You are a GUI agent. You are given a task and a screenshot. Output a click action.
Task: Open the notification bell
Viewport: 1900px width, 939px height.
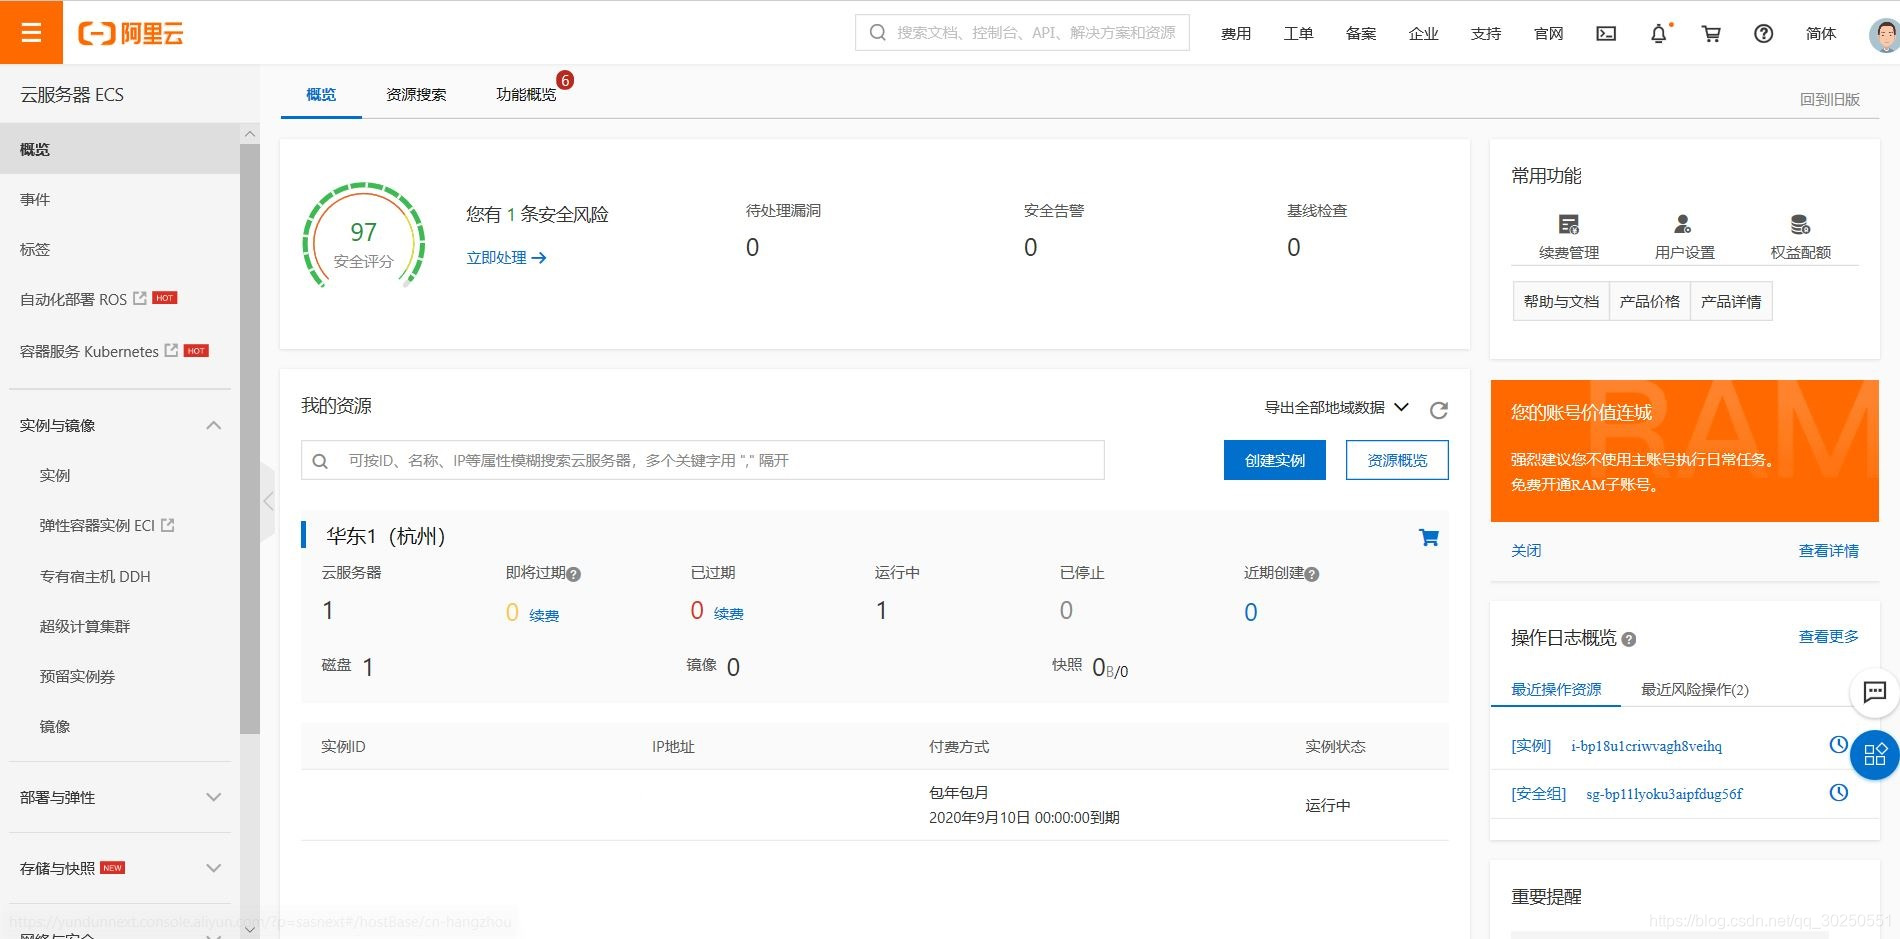pyautogui.click(x=1659, y=33)
